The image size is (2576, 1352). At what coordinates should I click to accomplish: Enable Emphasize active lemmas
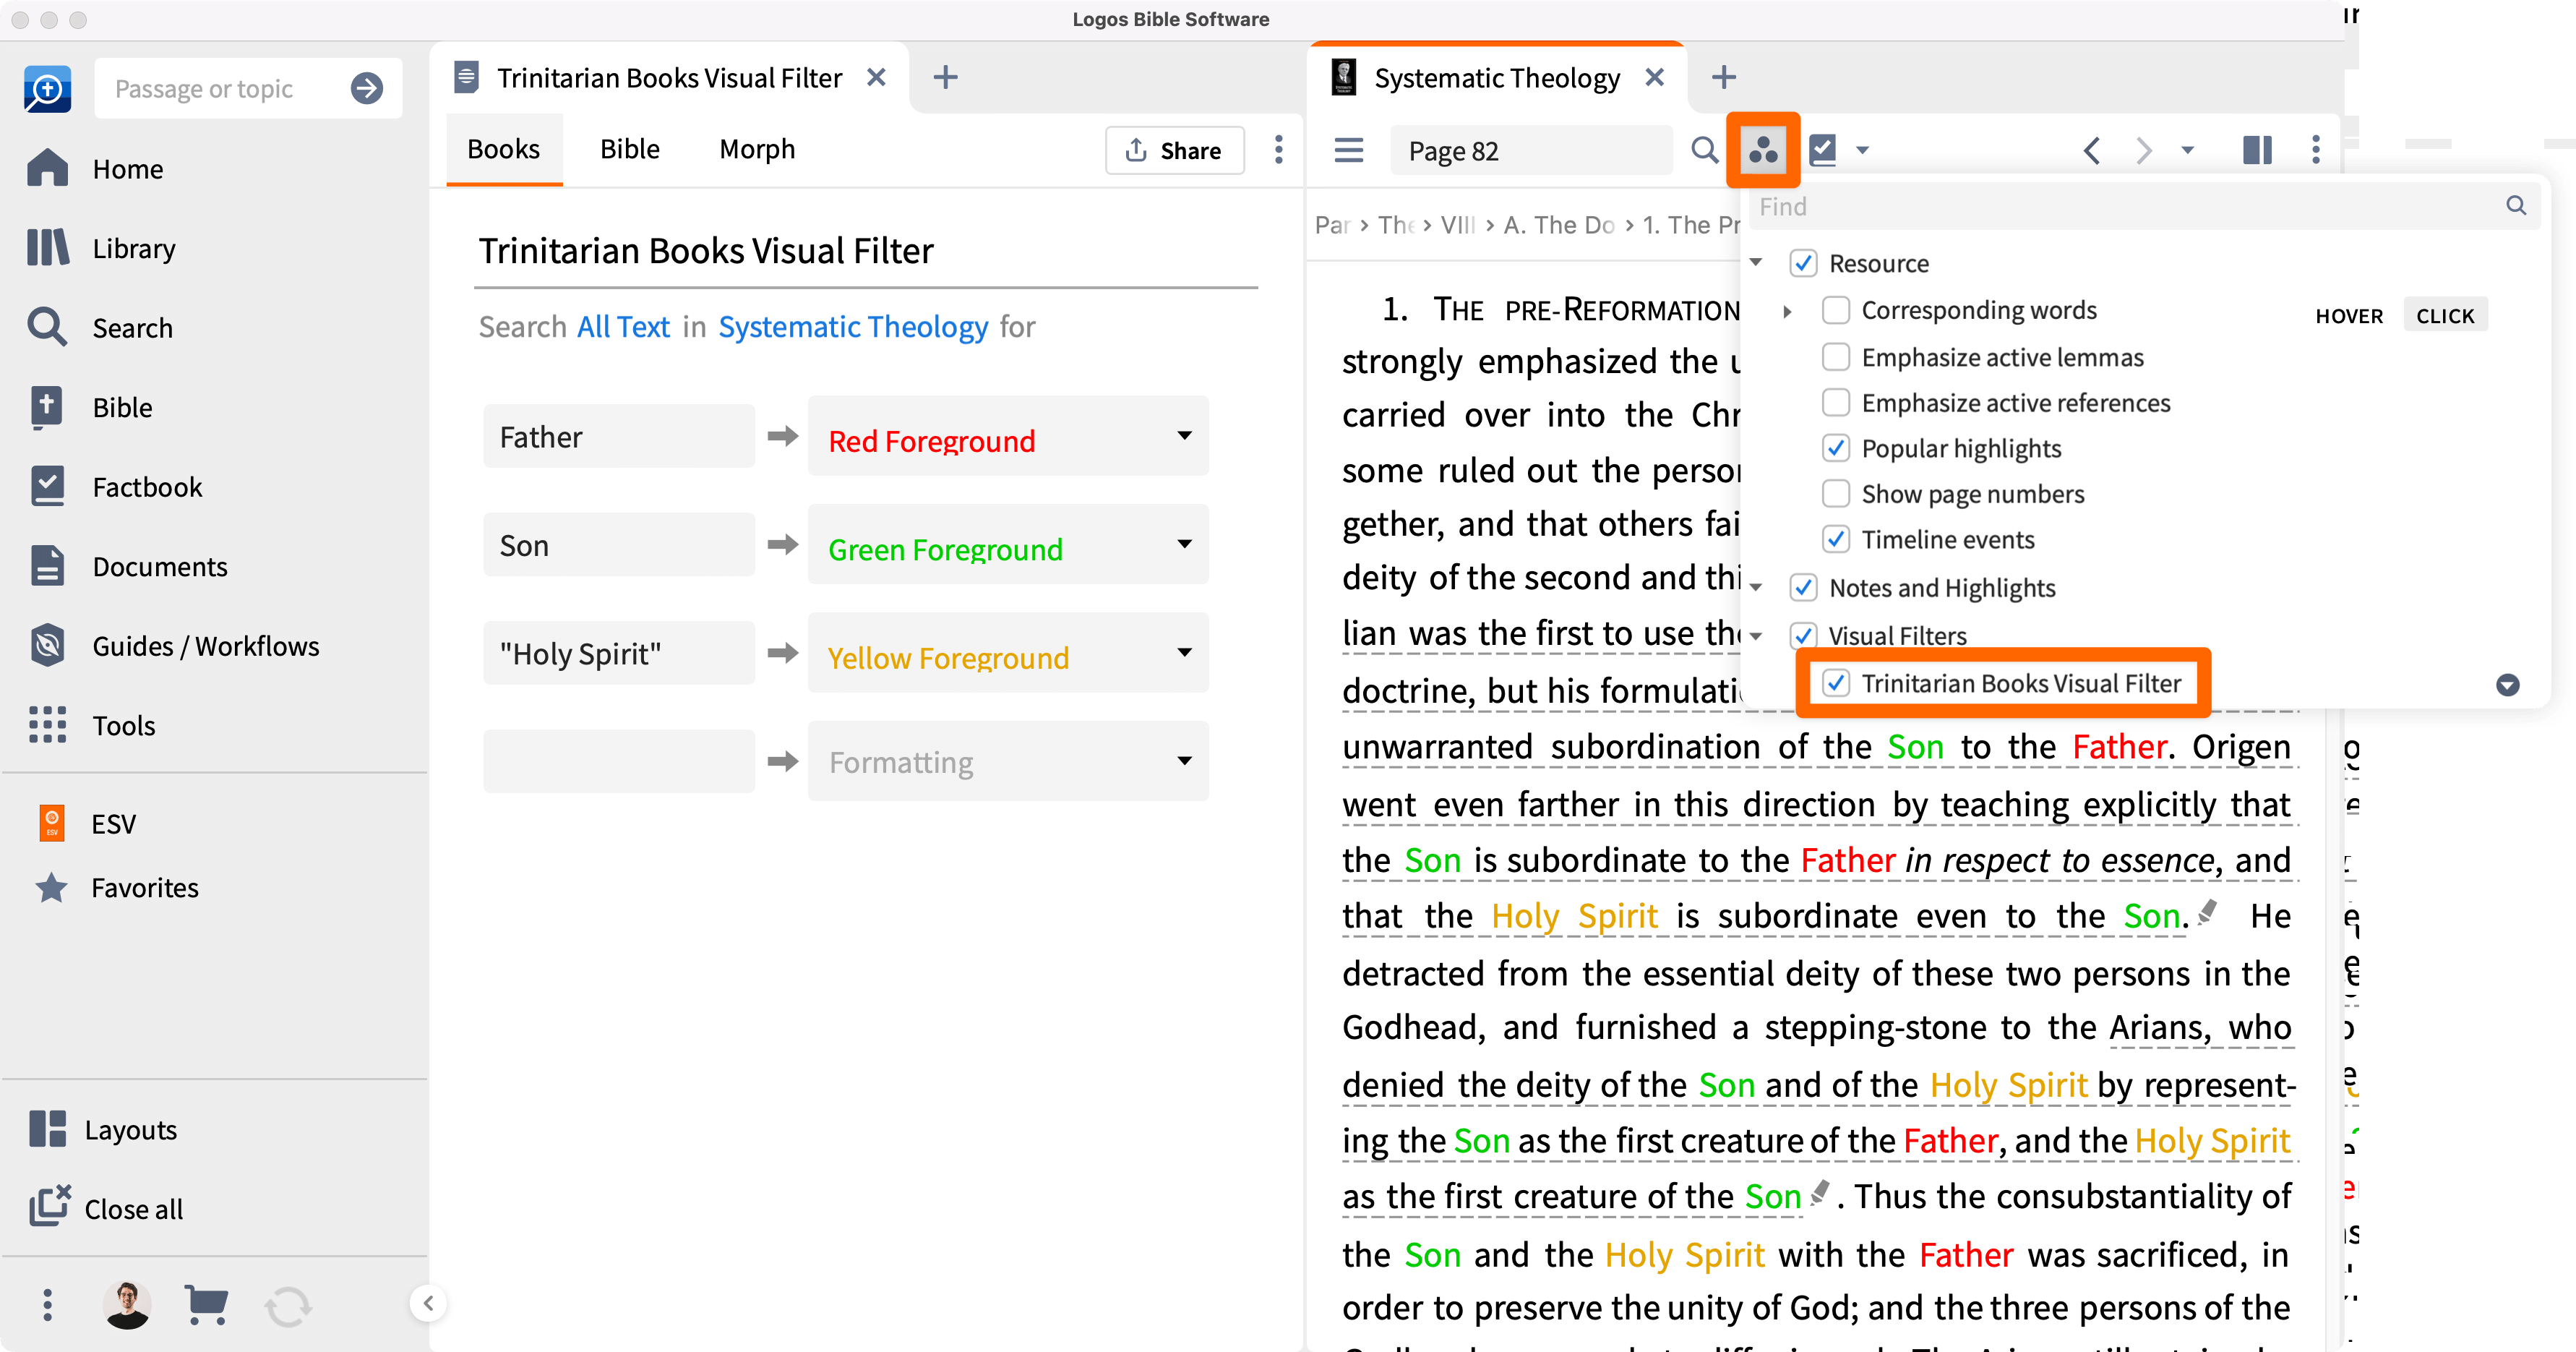click(x=1835, y=357)
